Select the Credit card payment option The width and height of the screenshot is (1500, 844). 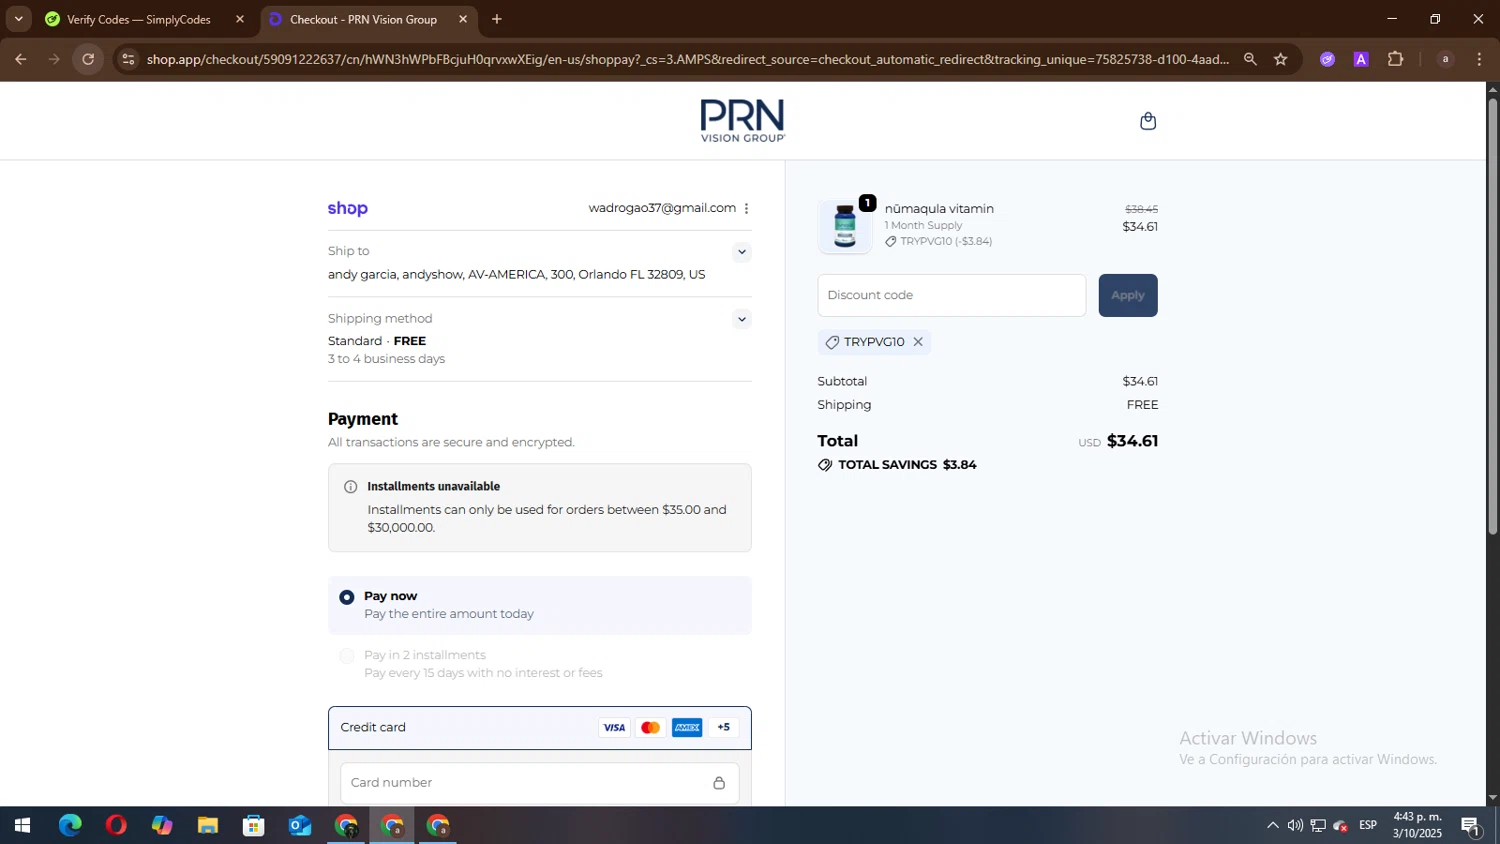click(540, 728)
